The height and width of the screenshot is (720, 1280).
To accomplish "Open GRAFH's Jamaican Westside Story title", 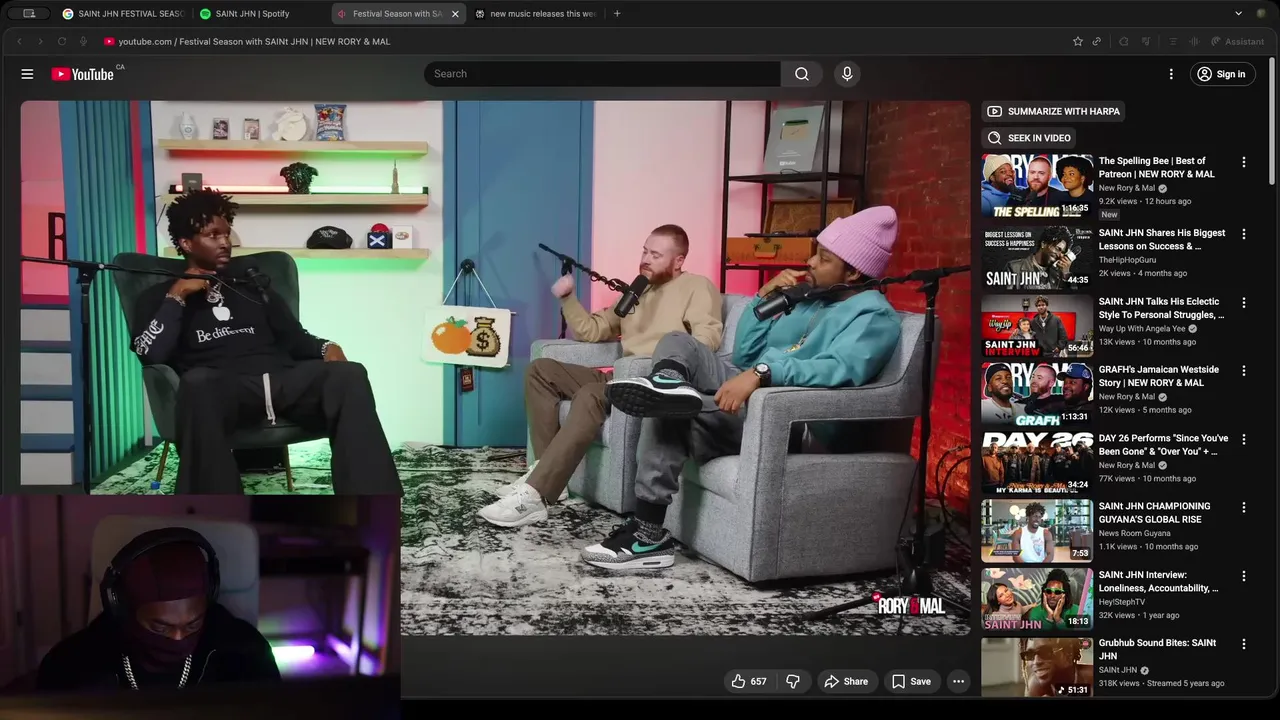I will coord(1159,376).
